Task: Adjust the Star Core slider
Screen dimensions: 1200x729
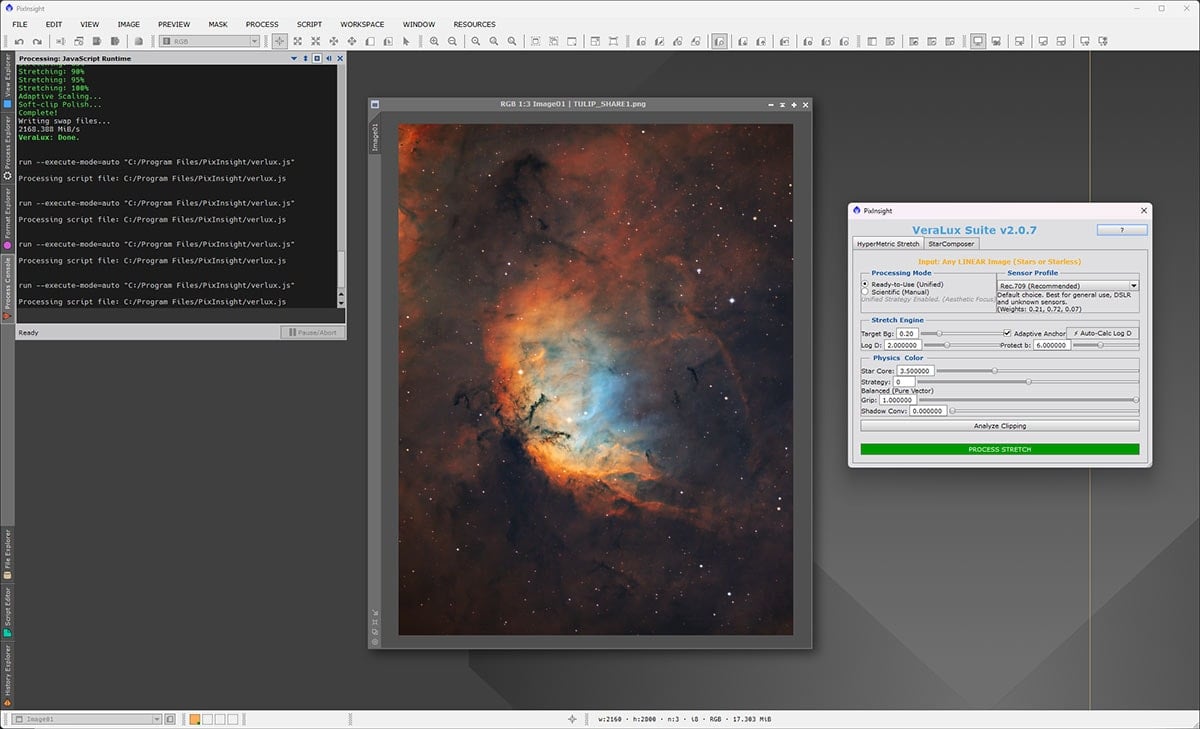Action: pyautogui.click(x=995, y=371)
